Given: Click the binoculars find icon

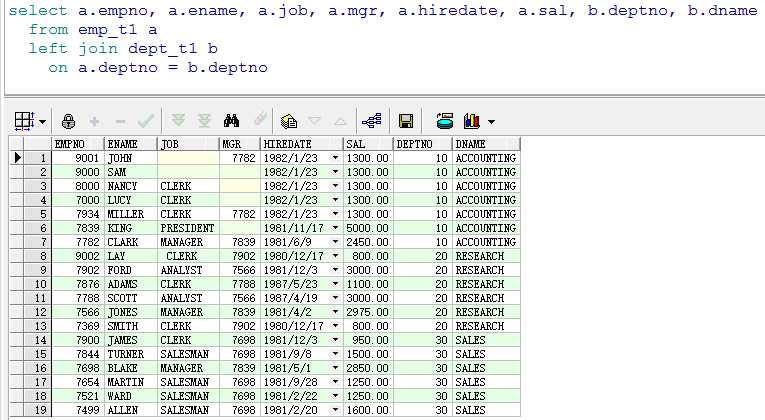Looking at the screenshot, I should pyautogui.click(x=231, y=120).
